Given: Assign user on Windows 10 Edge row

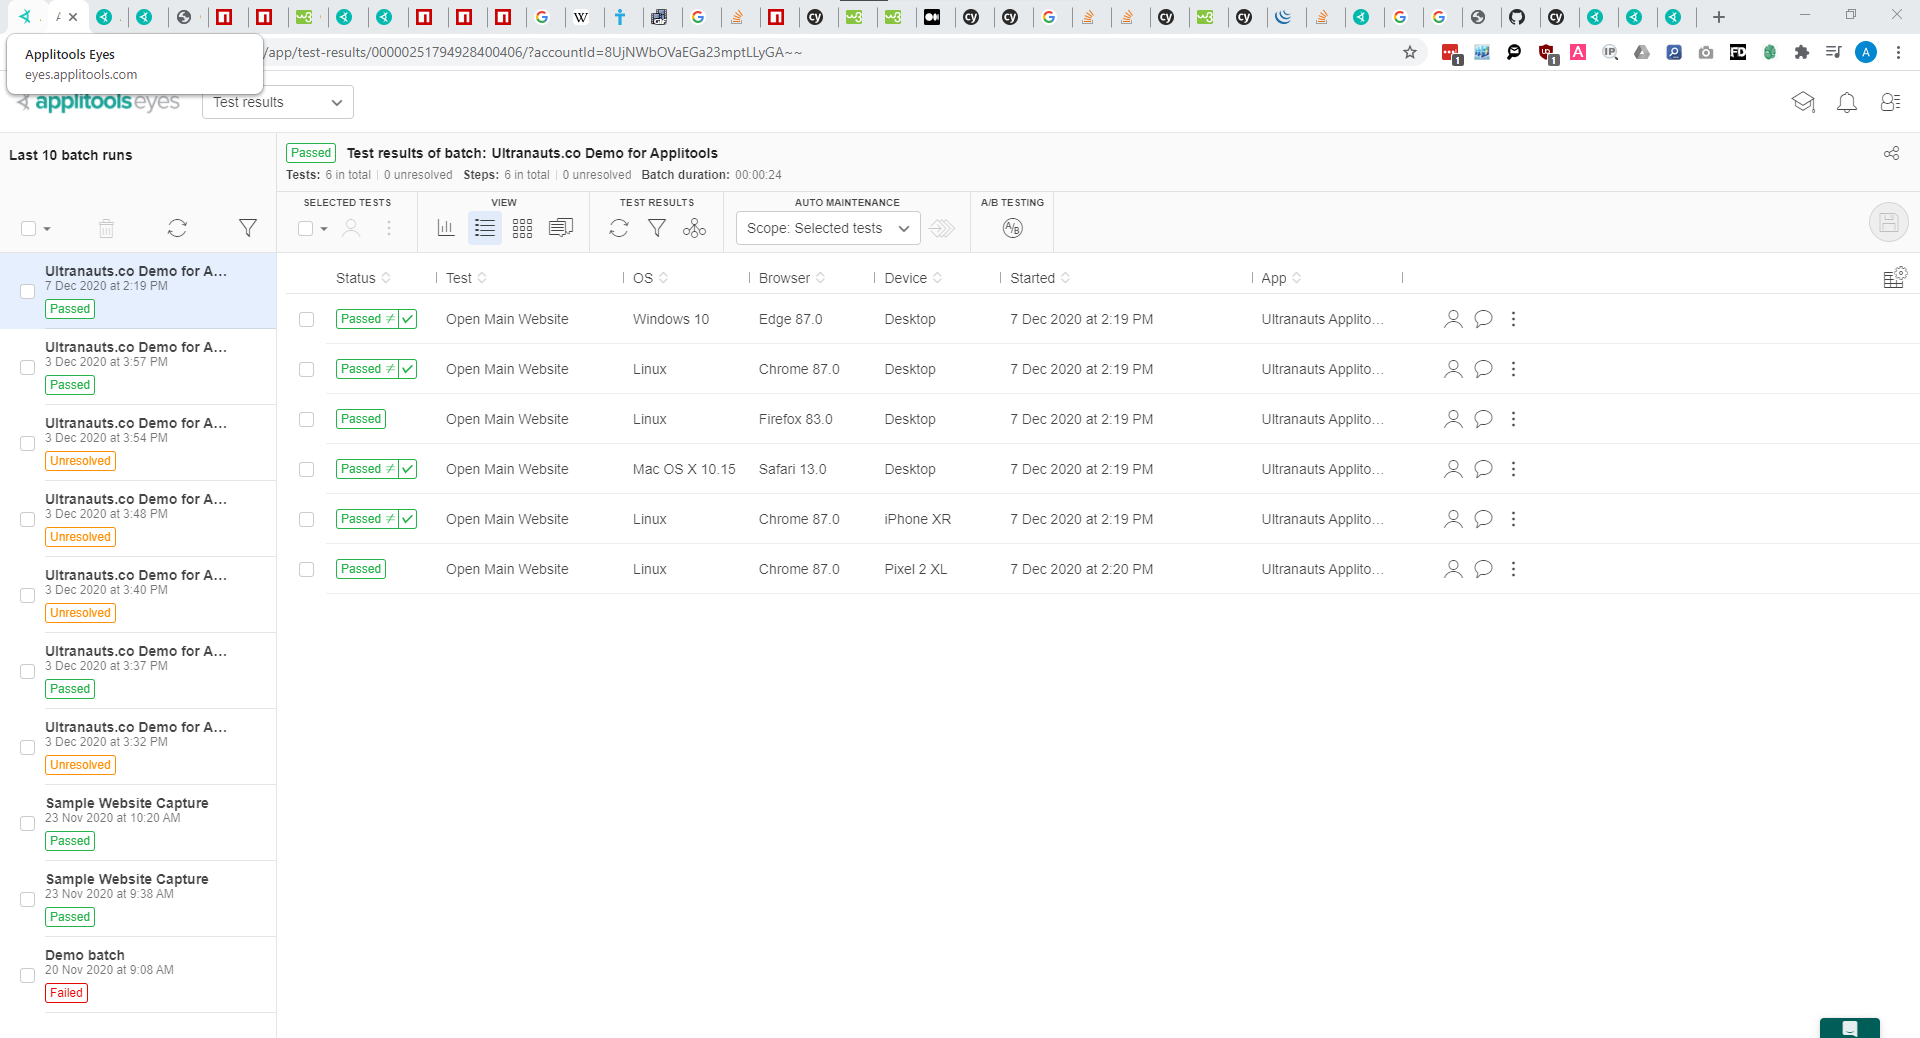Looking at the screenshot, I should 1453,319.
